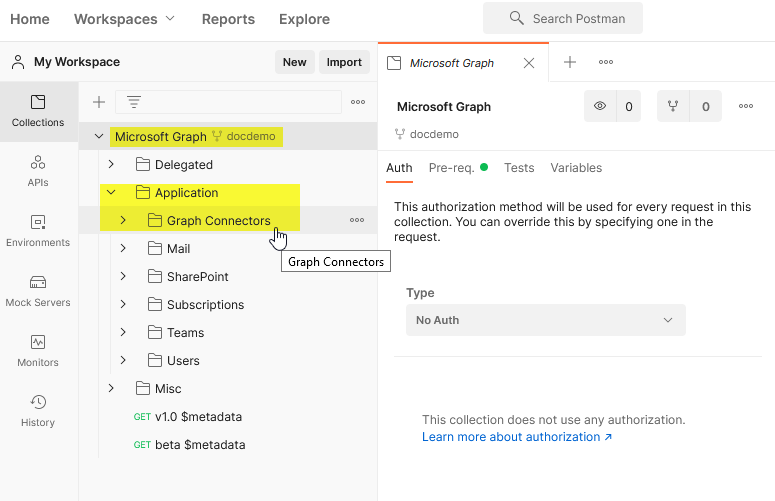Click the fork icon button for Microsoft Graph
This screenshot has height=501, width=775.
point(673,106)
